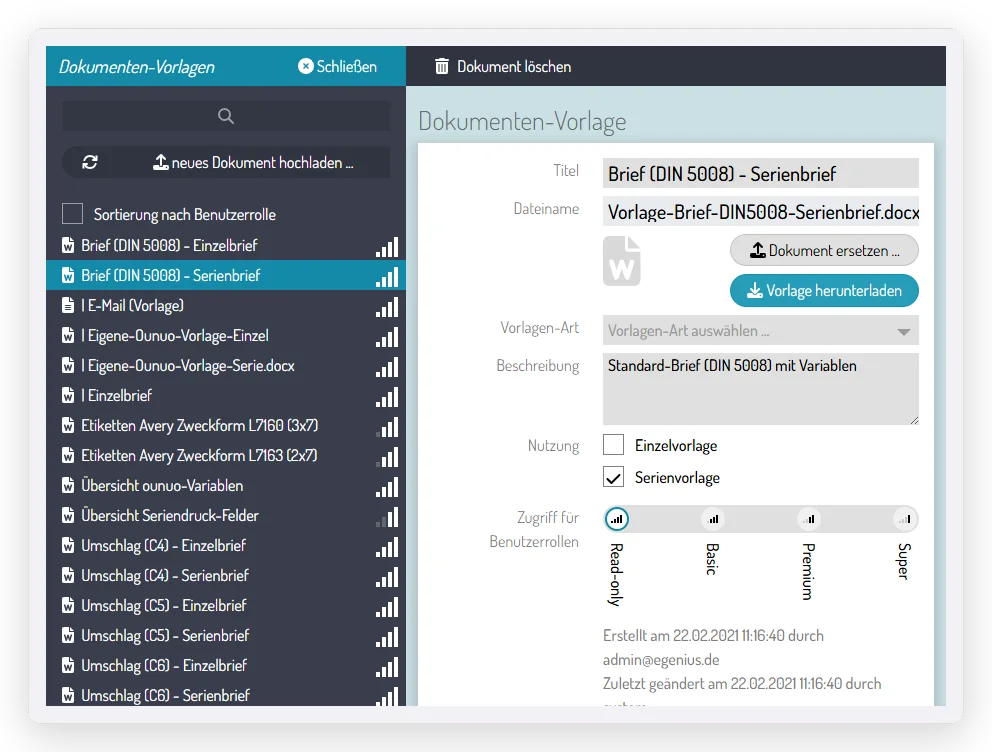Open Übersicht Seriendruck-Felder template

pyautogui.click(x=226, y=515)
